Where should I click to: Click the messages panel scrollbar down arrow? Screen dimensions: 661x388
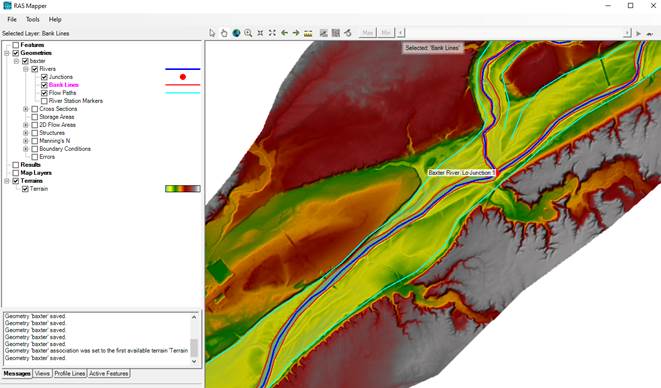(194, 361)
